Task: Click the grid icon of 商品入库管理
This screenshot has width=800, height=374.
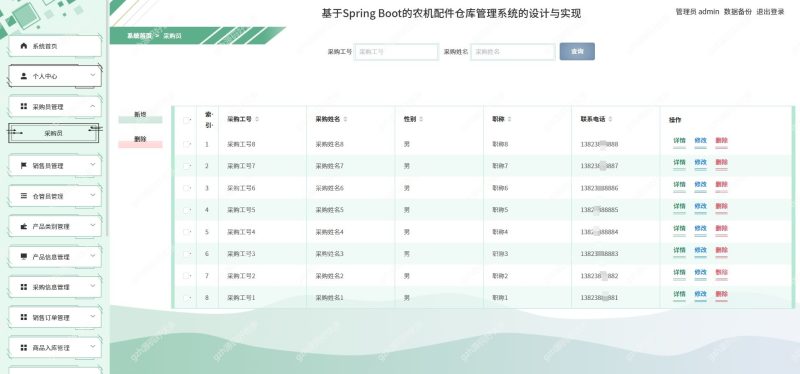Action: (23, 347)
